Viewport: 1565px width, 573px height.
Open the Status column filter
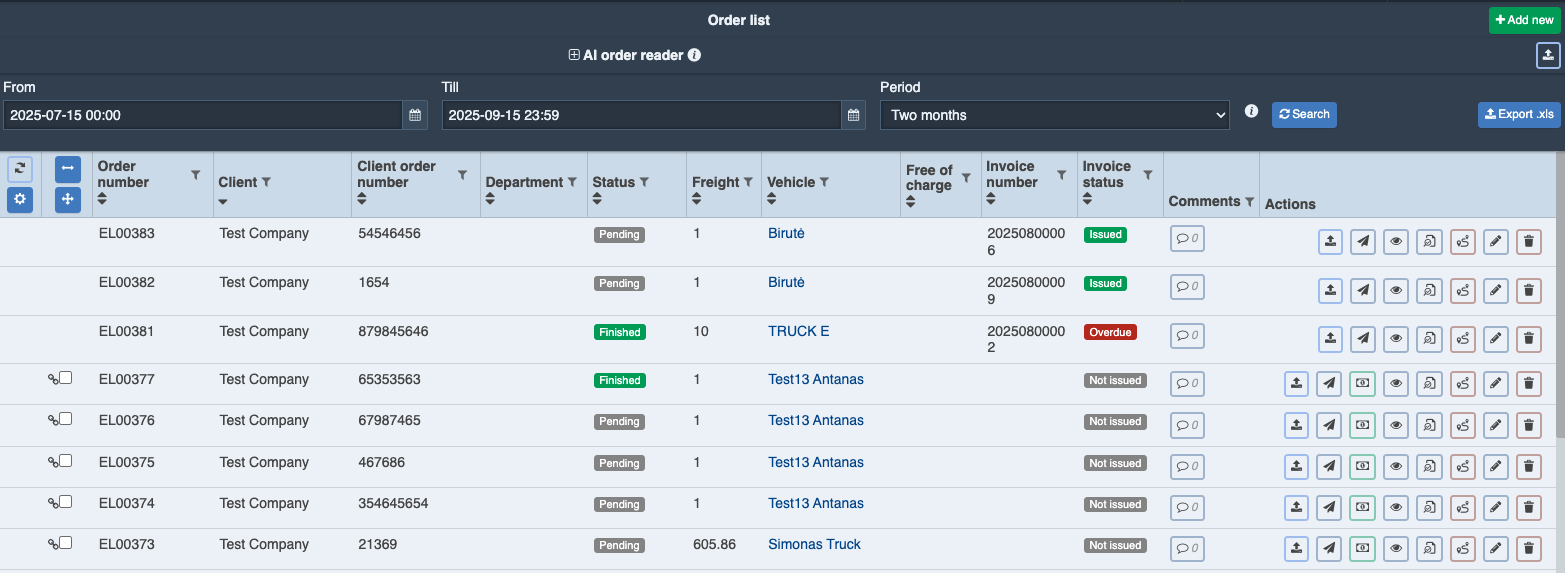point(645,182)
